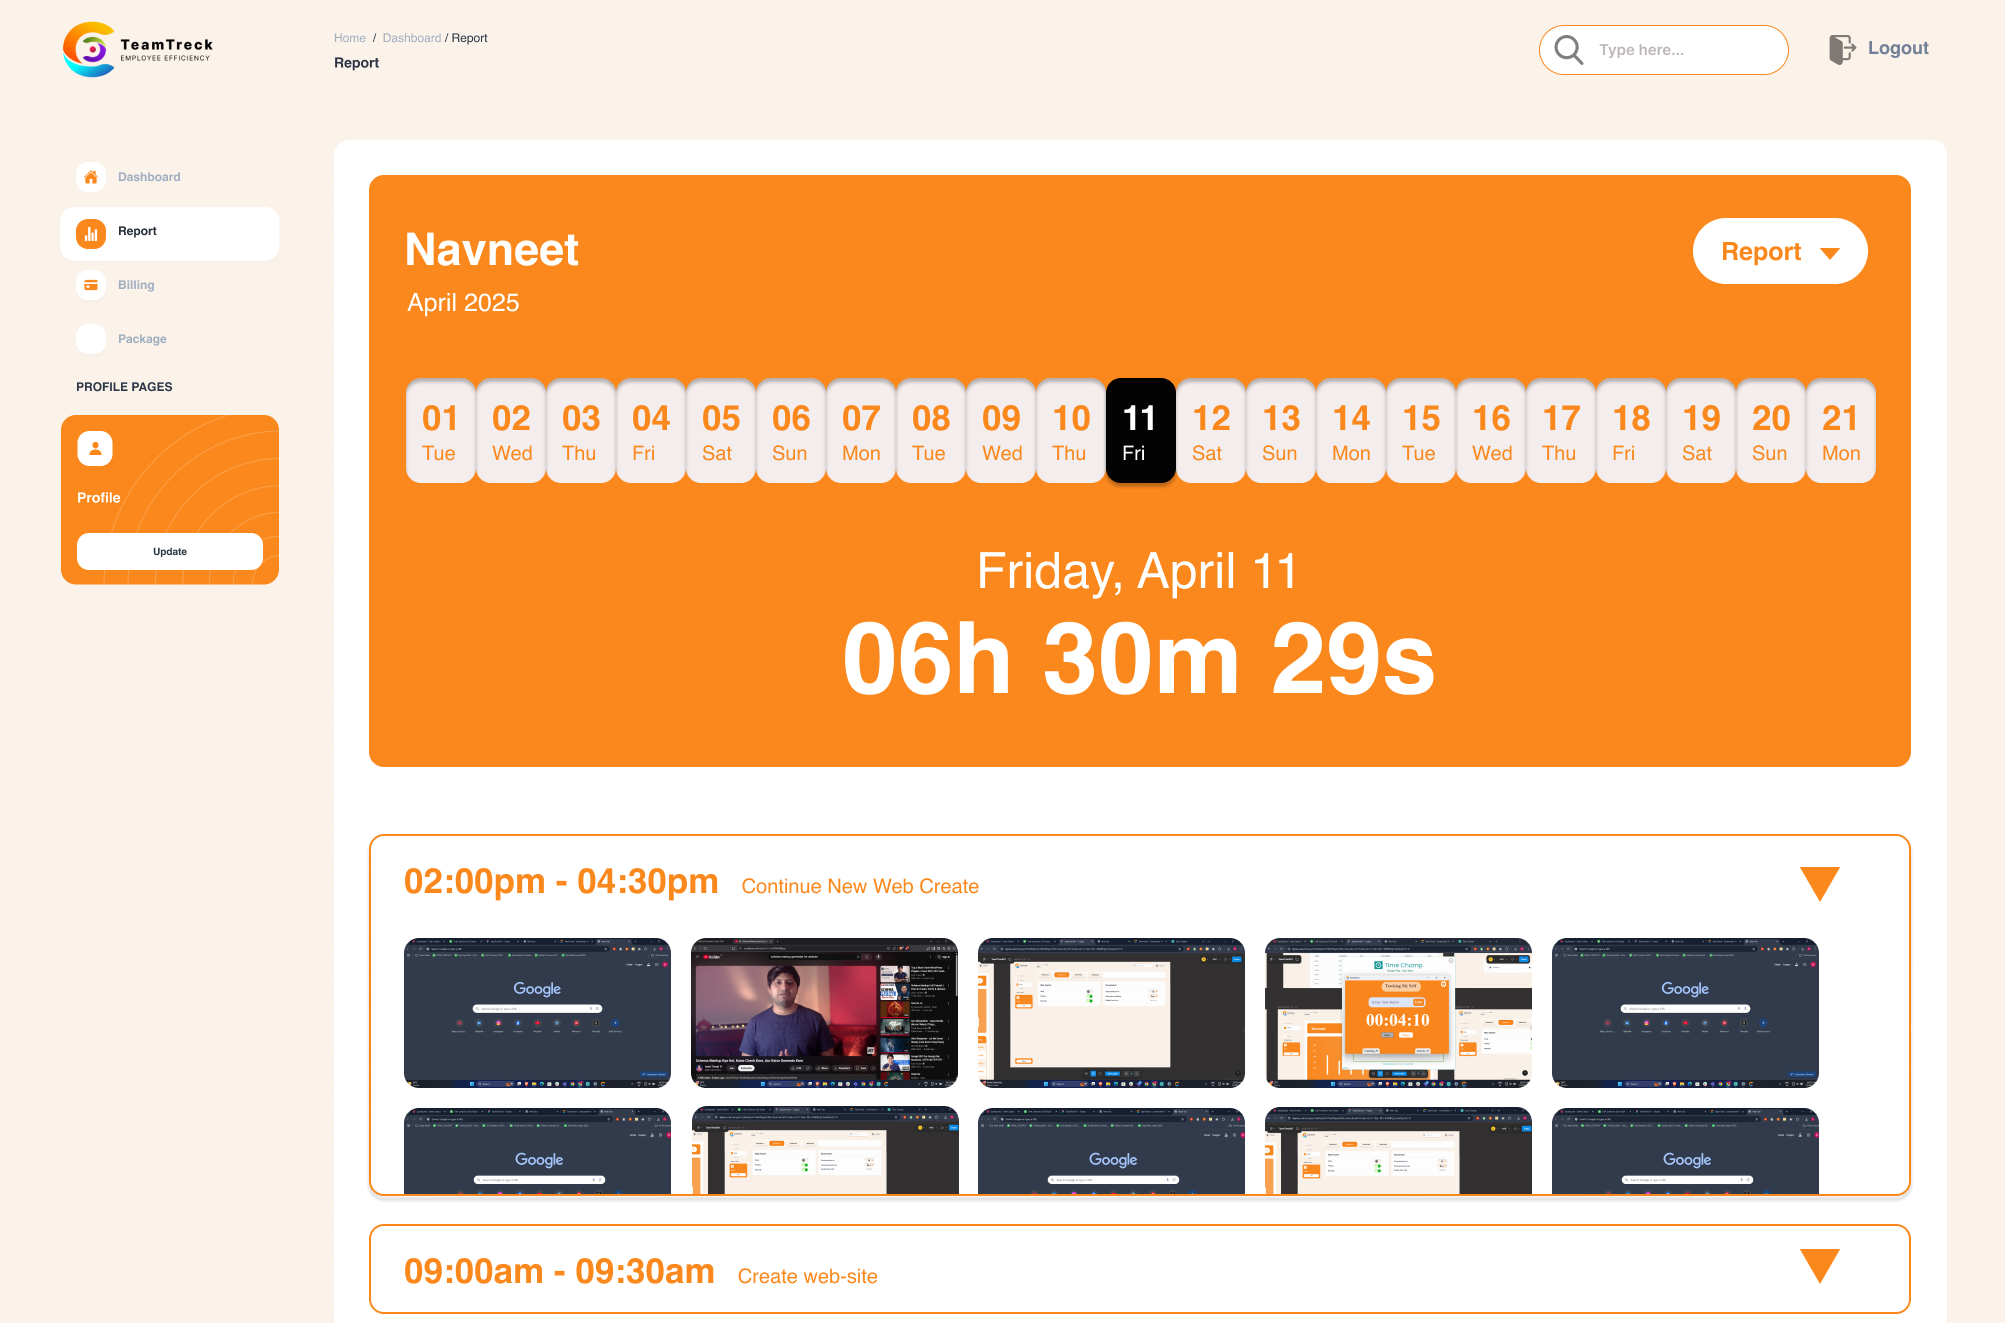
Task: Open the Time Champ 00:04:10 timer screenshot
Action: (1398, 1013)
